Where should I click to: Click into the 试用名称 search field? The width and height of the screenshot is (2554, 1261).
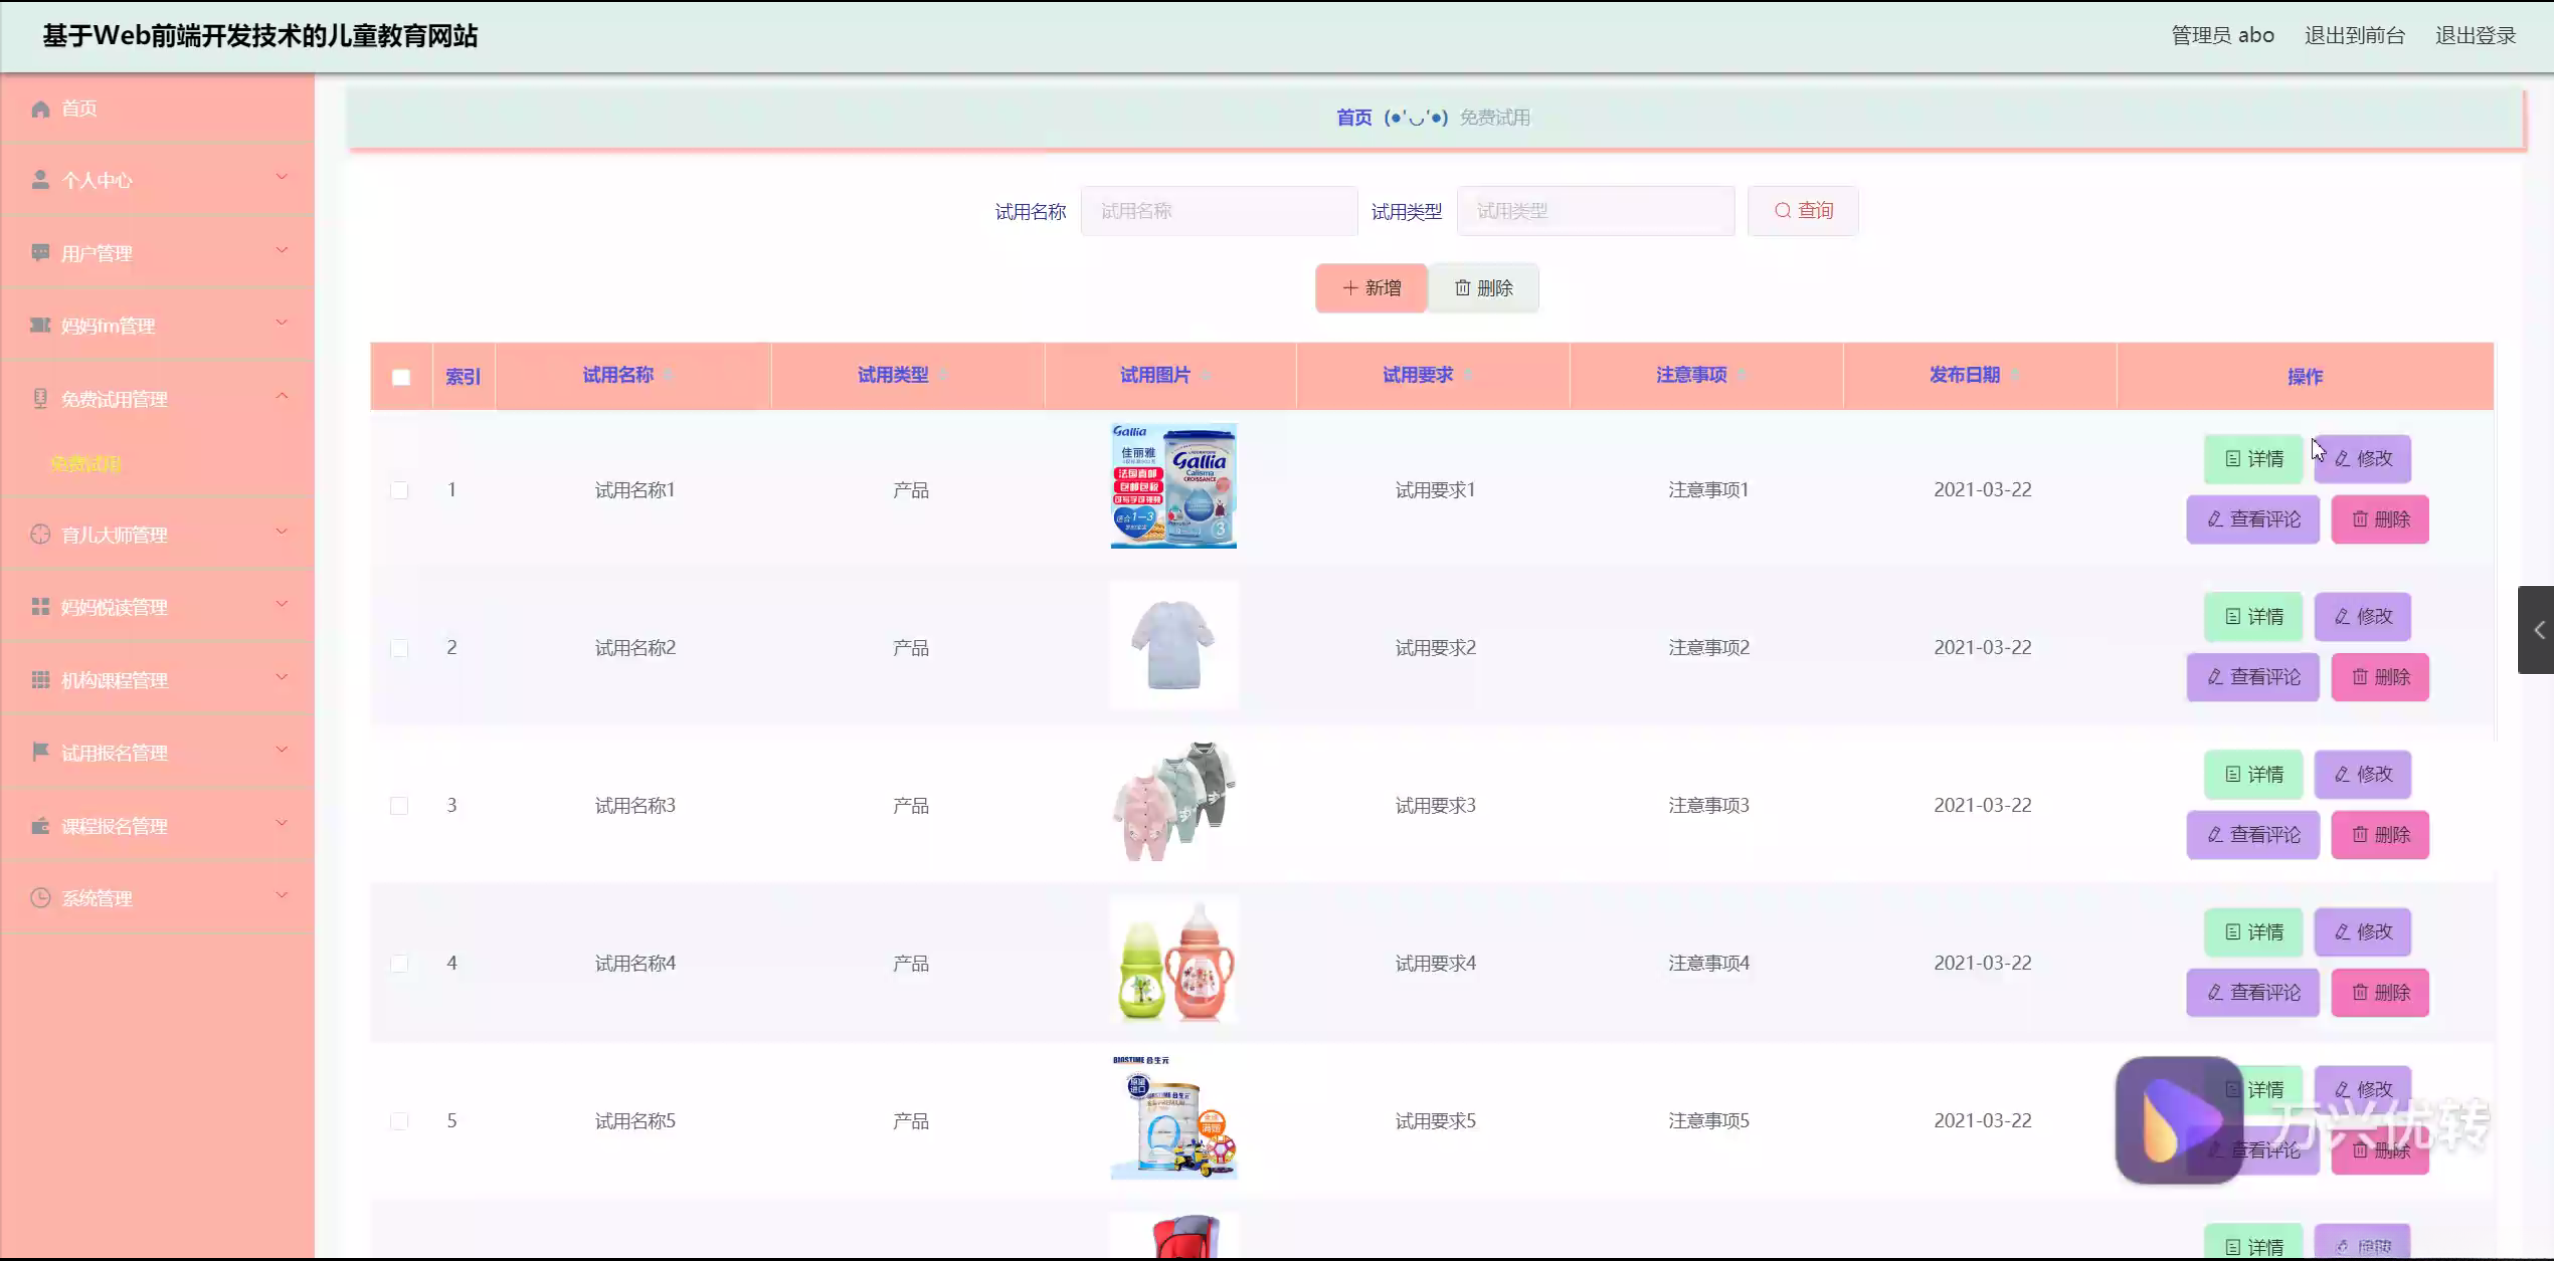tap(1218, 211)
